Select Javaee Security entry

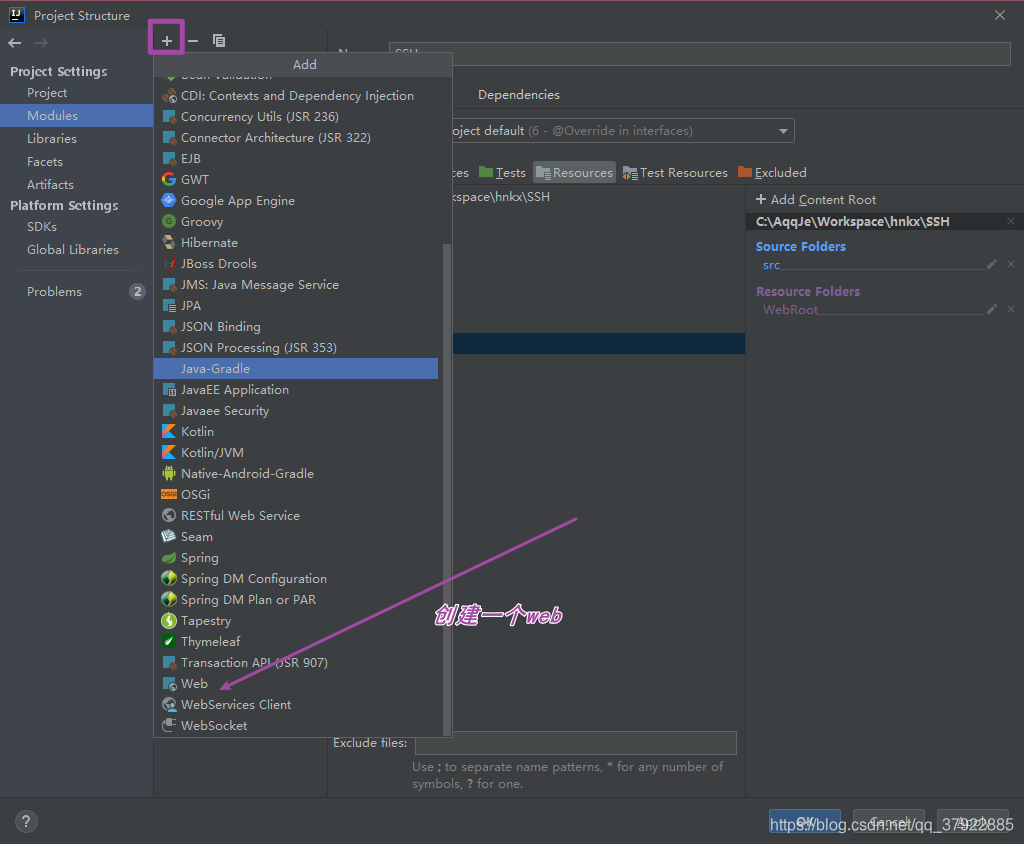tap(296, 411)
